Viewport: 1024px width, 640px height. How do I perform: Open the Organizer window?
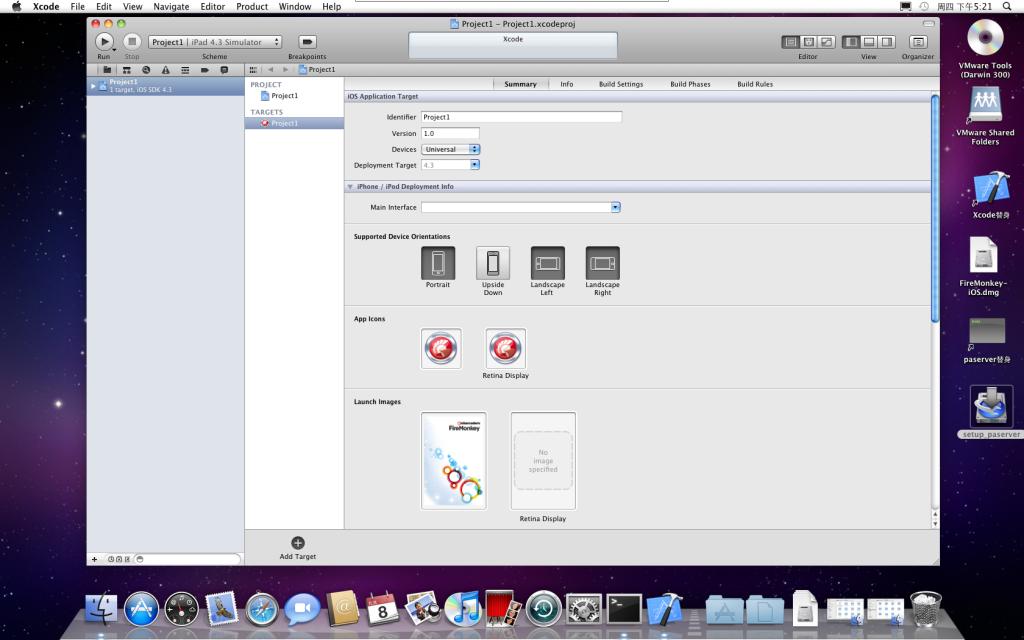tap(918, 42)
